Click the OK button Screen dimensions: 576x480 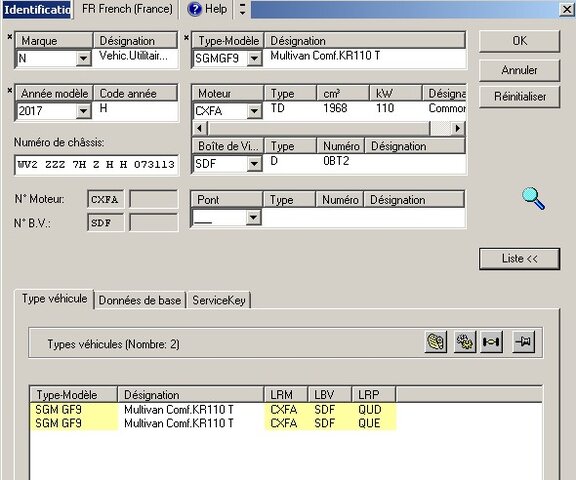(519, 41)
